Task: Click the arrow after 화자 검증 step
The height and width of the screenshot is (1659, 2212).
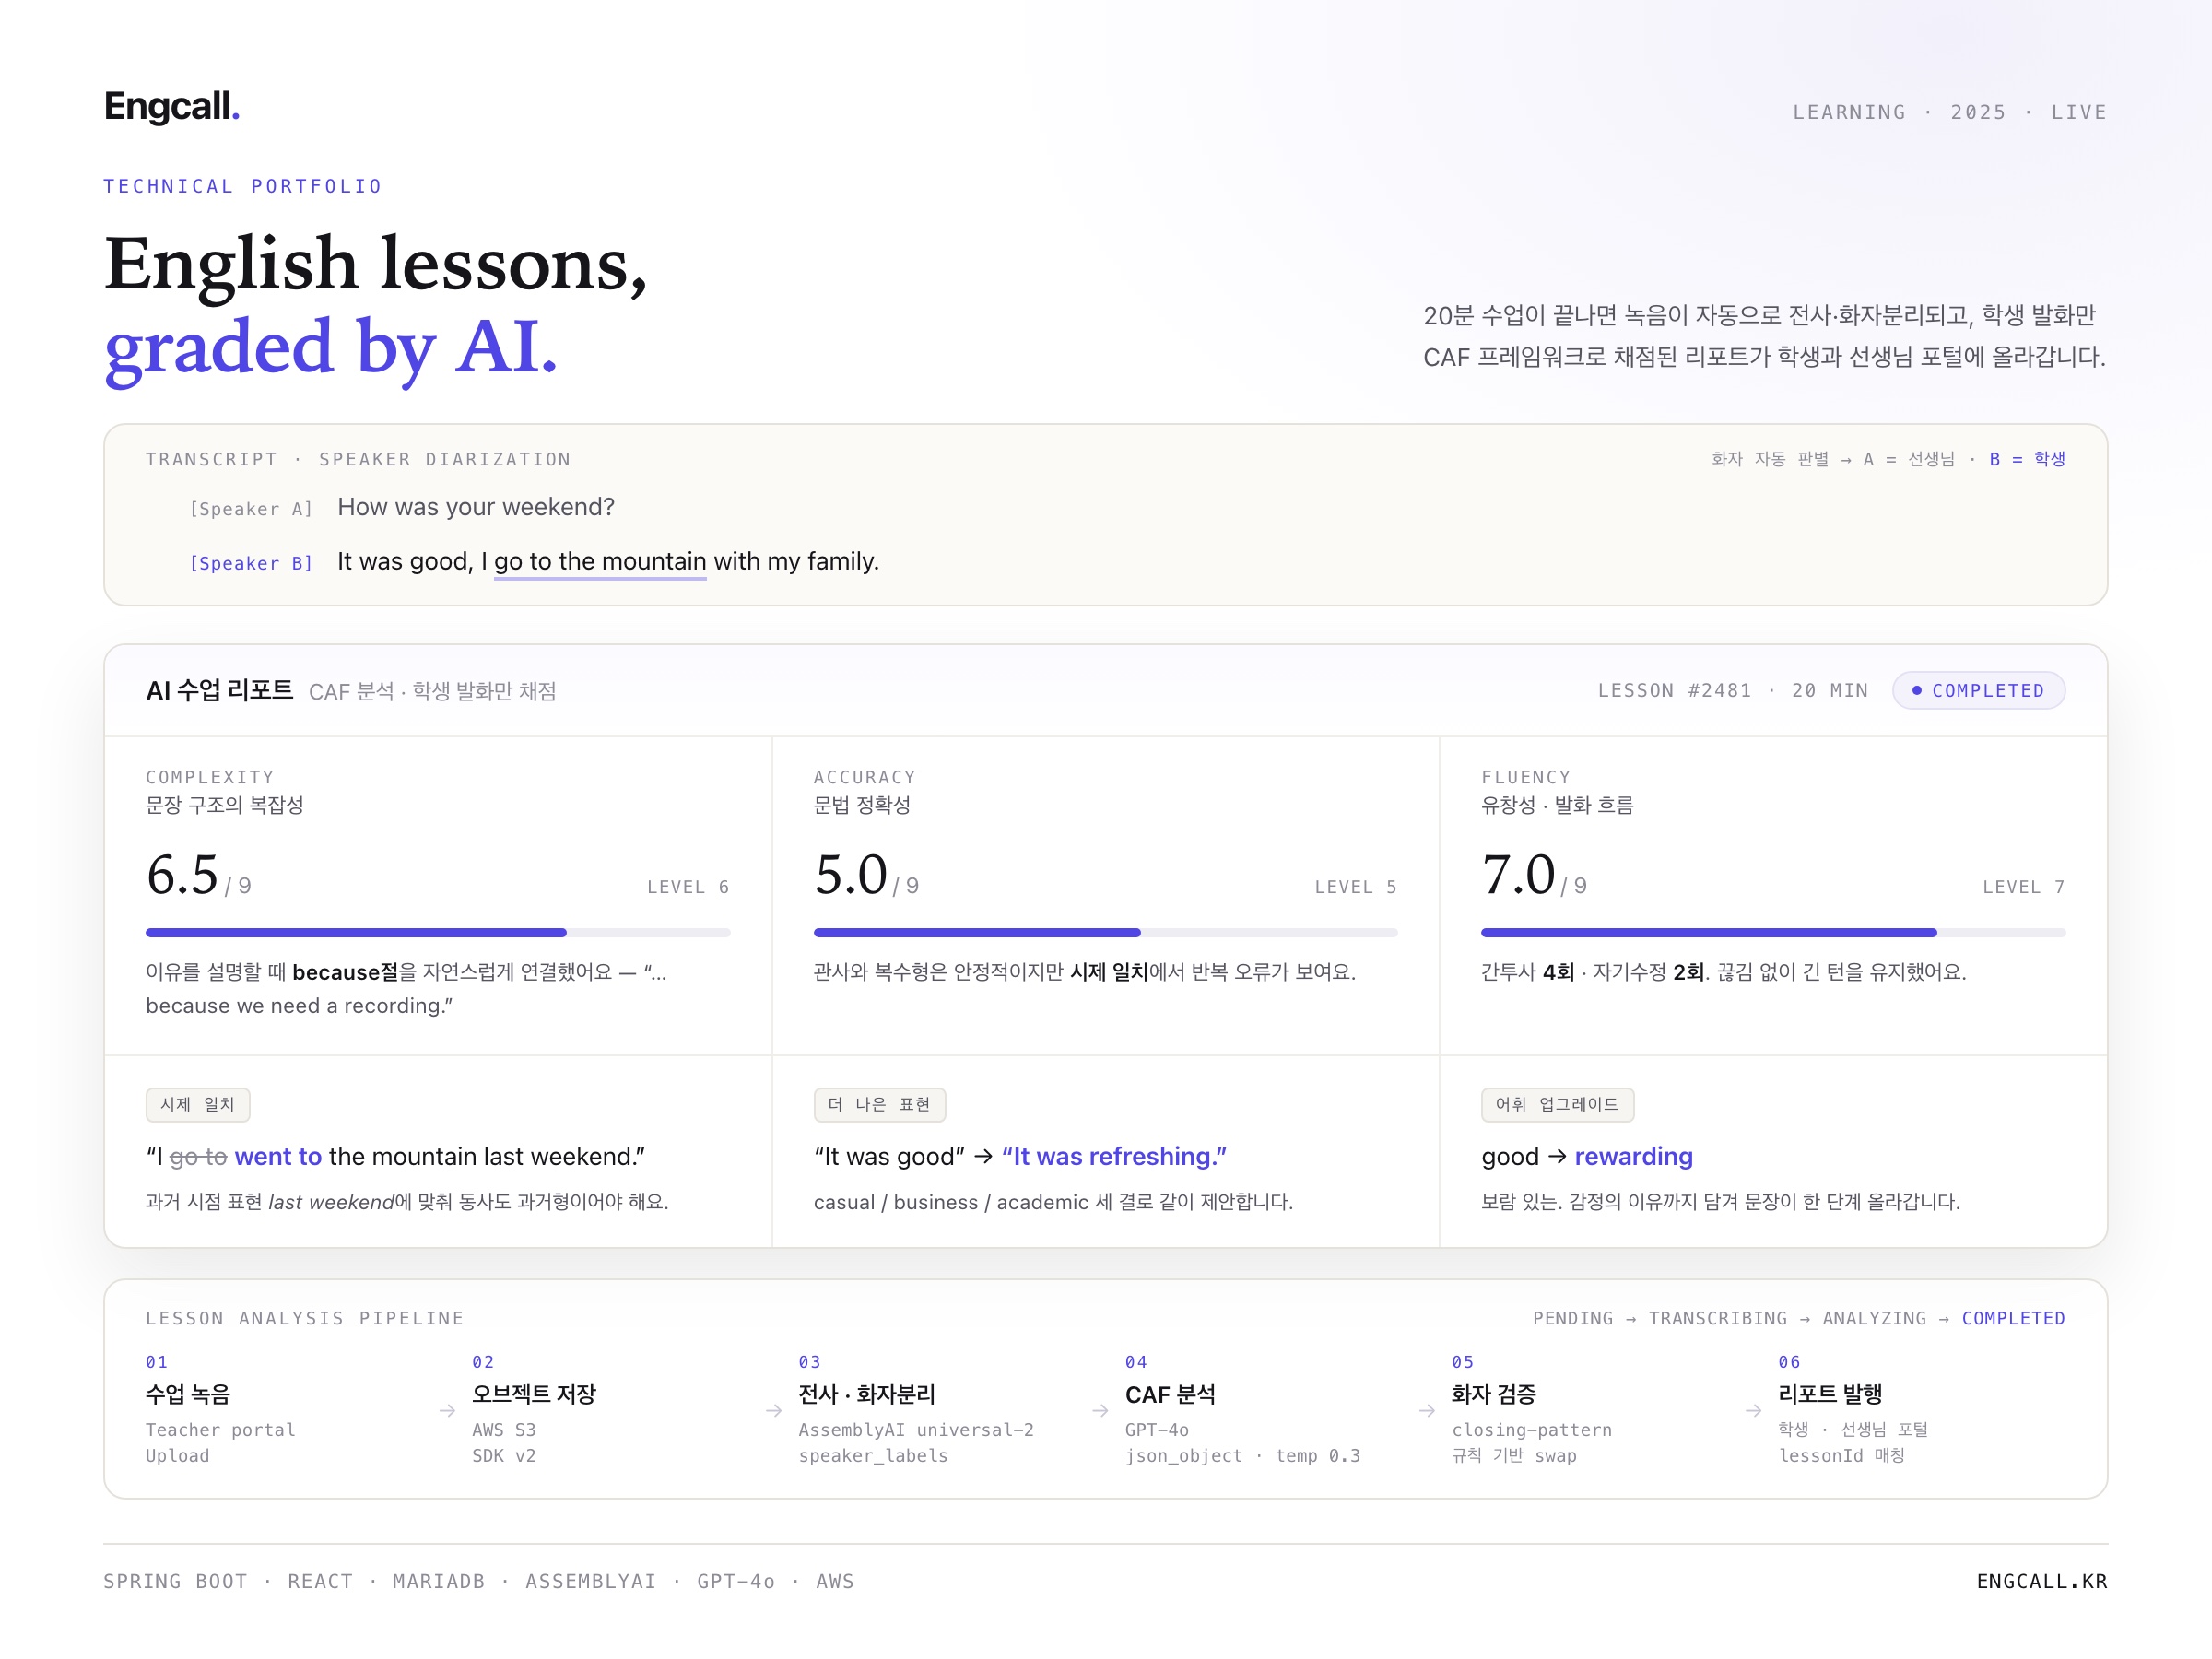Action: [1753, 1410]
